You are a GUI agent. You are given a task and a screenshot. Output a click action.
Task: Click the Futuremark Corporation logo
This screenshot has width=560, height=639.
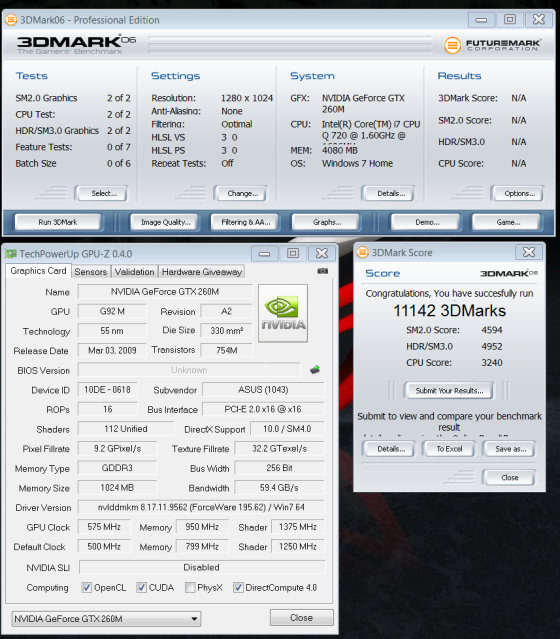pos(492,45)
